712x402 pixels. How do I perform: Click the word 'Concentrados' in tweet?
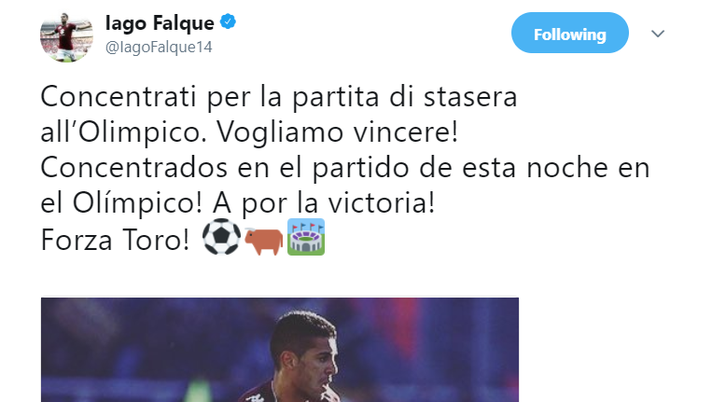134,168
